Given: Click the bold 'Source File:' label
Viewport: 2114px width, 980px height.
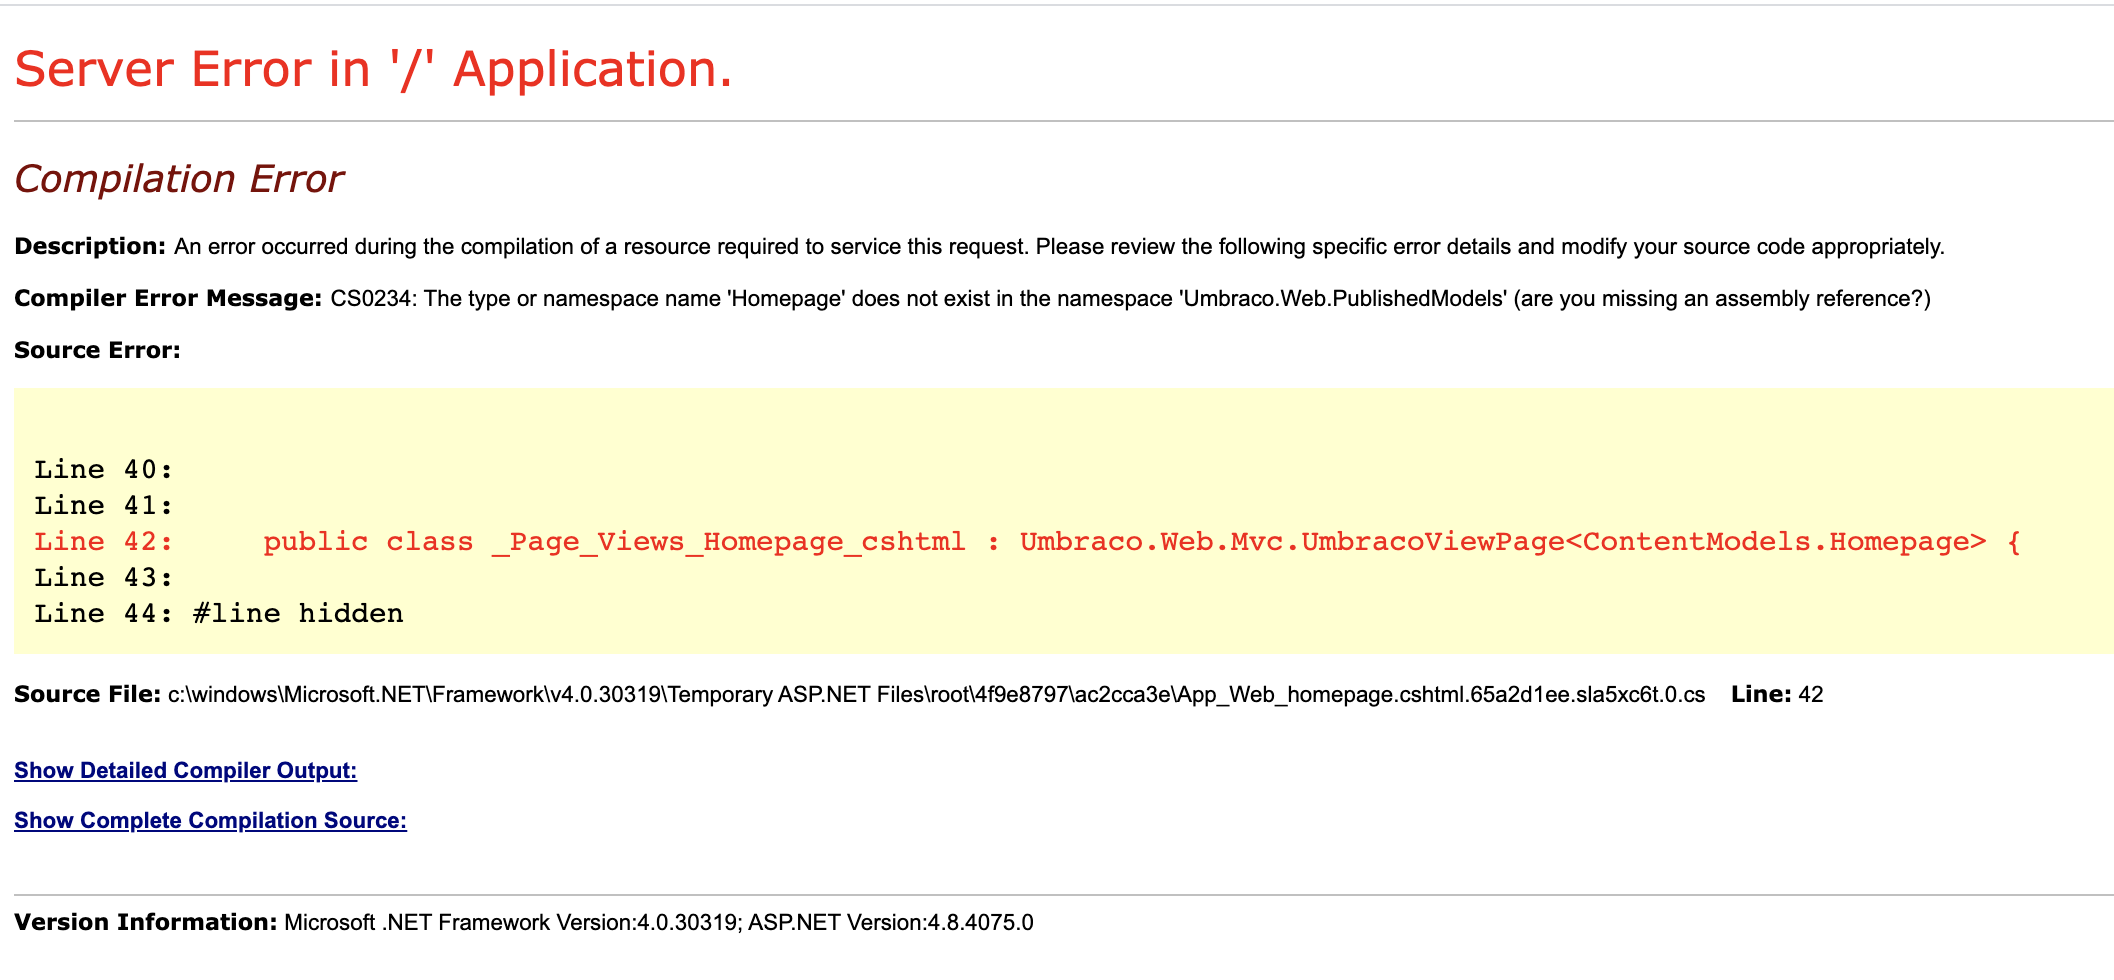Looking at the screenshot, I should click(87, 694).
